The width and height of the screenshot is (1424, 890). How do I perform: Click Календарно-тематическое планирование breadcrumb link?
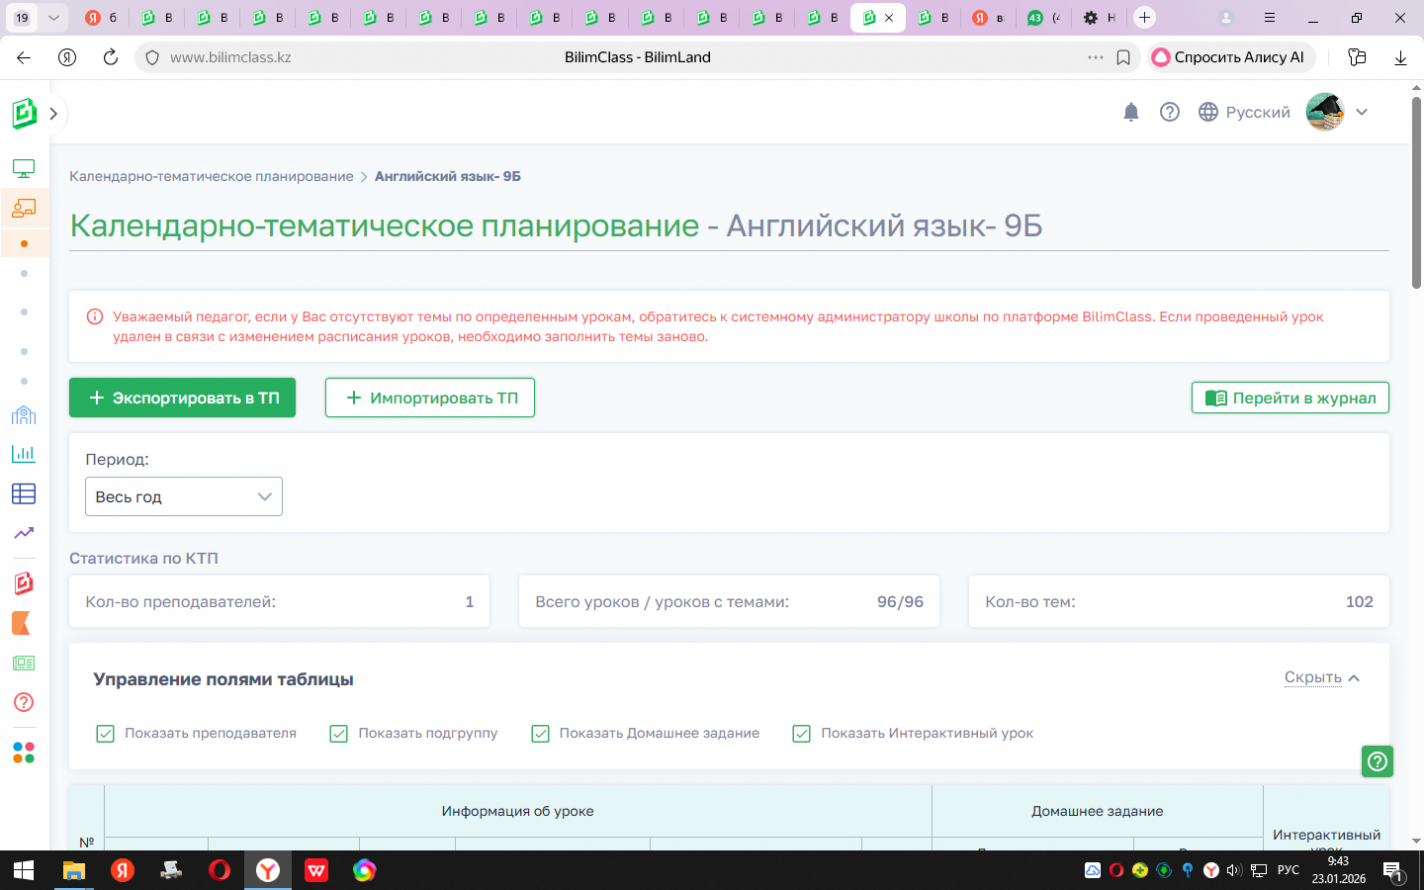[x=211, y=176]
